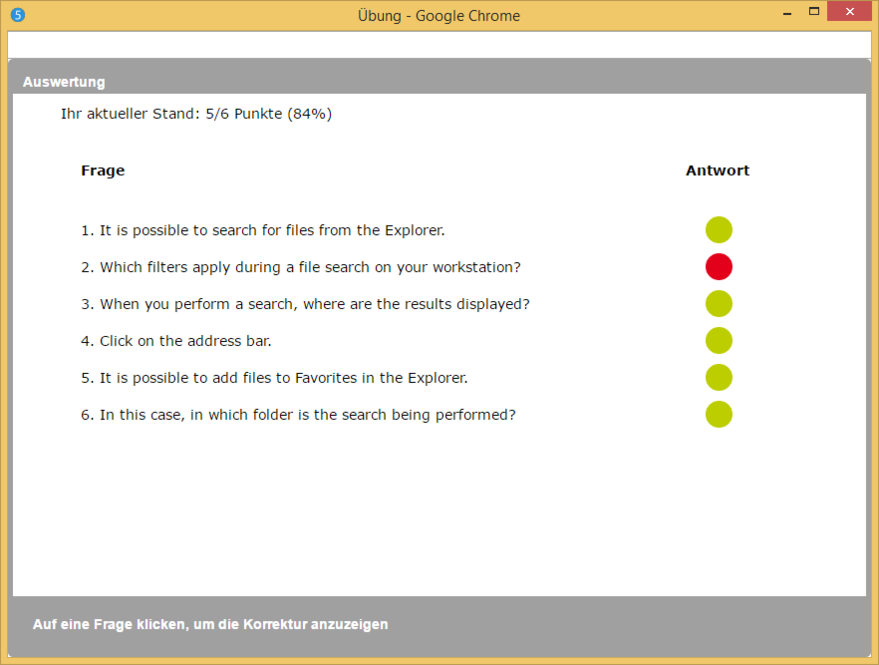Select the 'Click on the address bar' question
The width and height of the screenshot is (879, 665).
click(176, 341)
